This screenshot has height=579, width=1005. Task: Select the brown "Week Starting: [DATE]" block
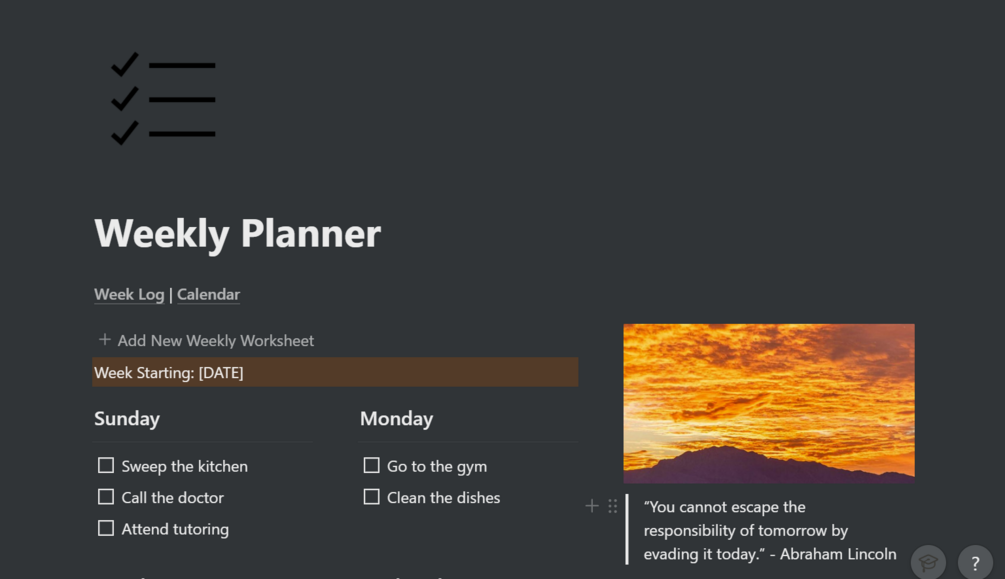click(335, 373)
